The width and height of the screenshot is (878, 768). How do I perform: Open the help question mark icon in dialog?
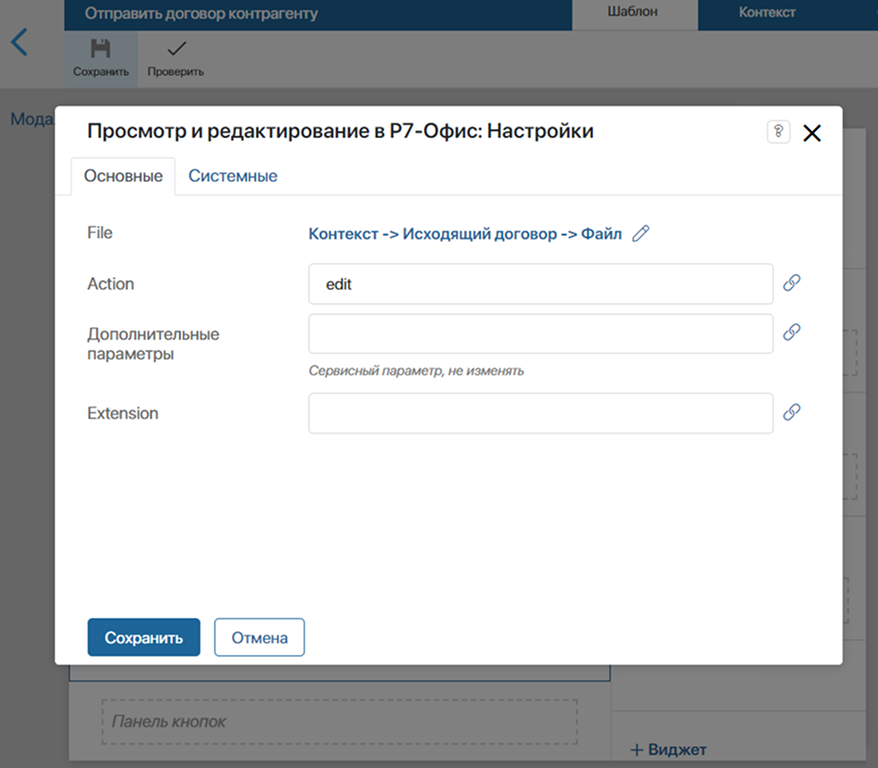click(778, 131)
